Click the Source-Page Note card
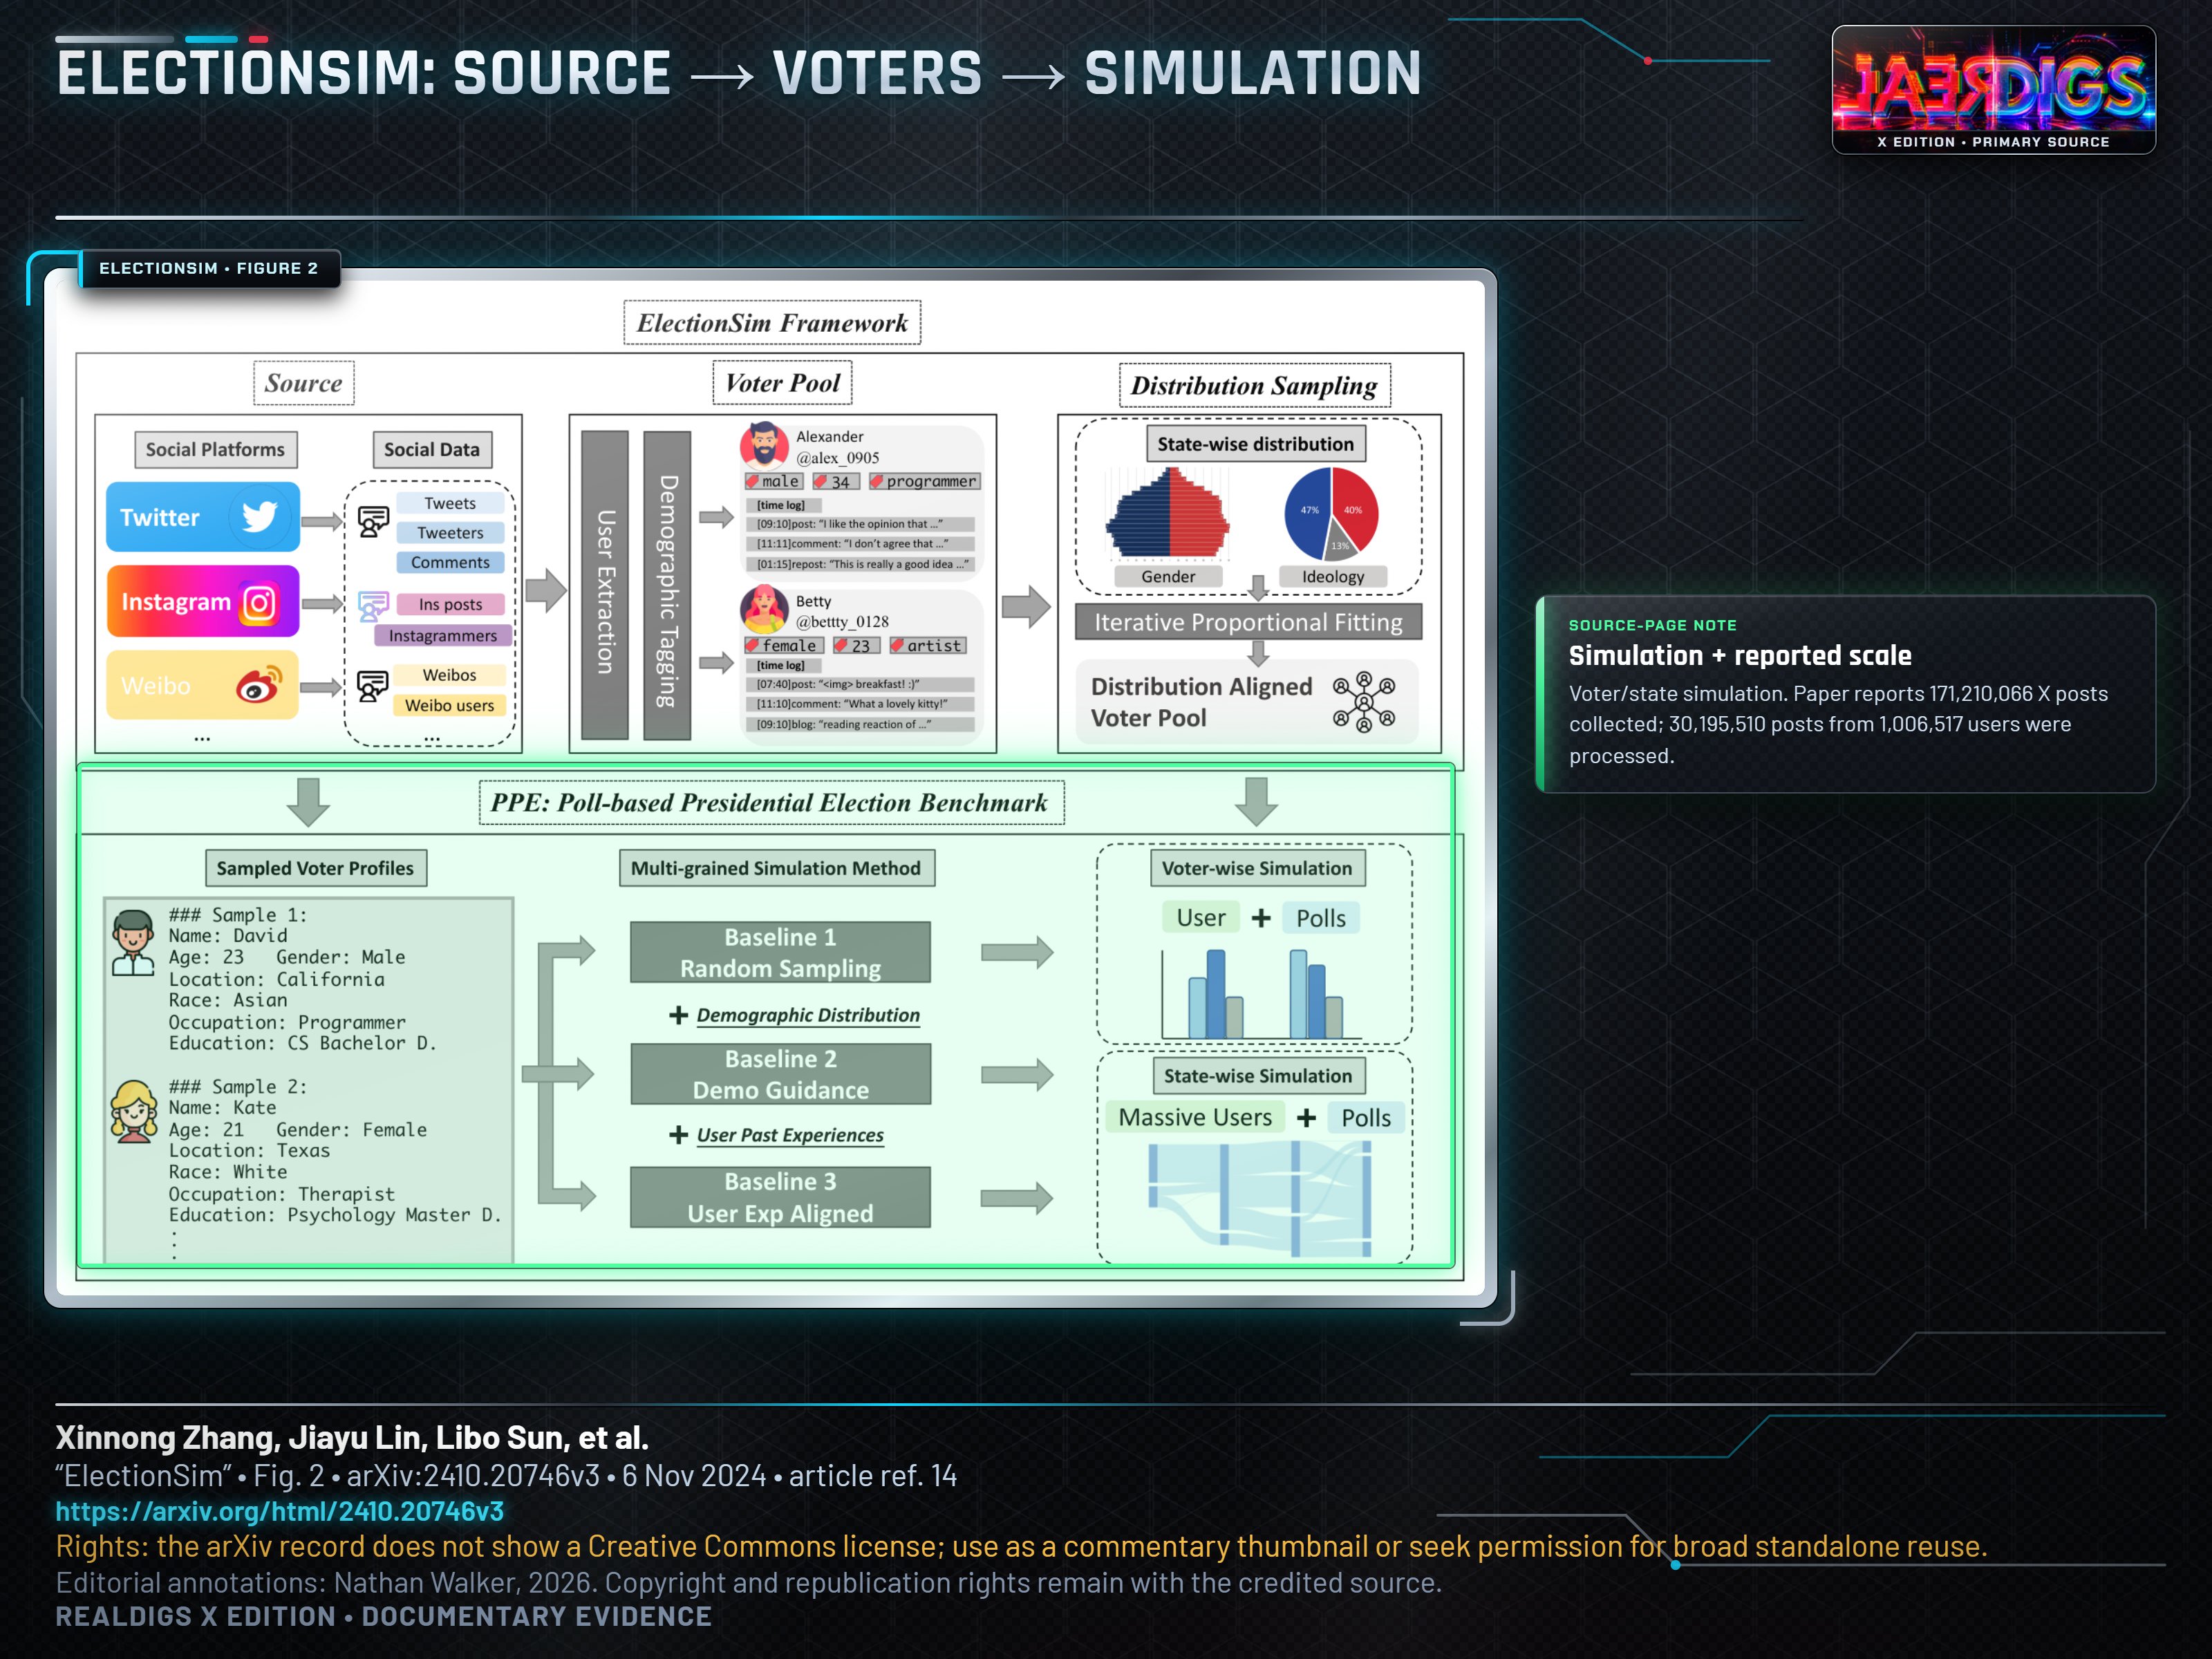Viewport: 2212px width, 1659px height. coord(1846,694)
